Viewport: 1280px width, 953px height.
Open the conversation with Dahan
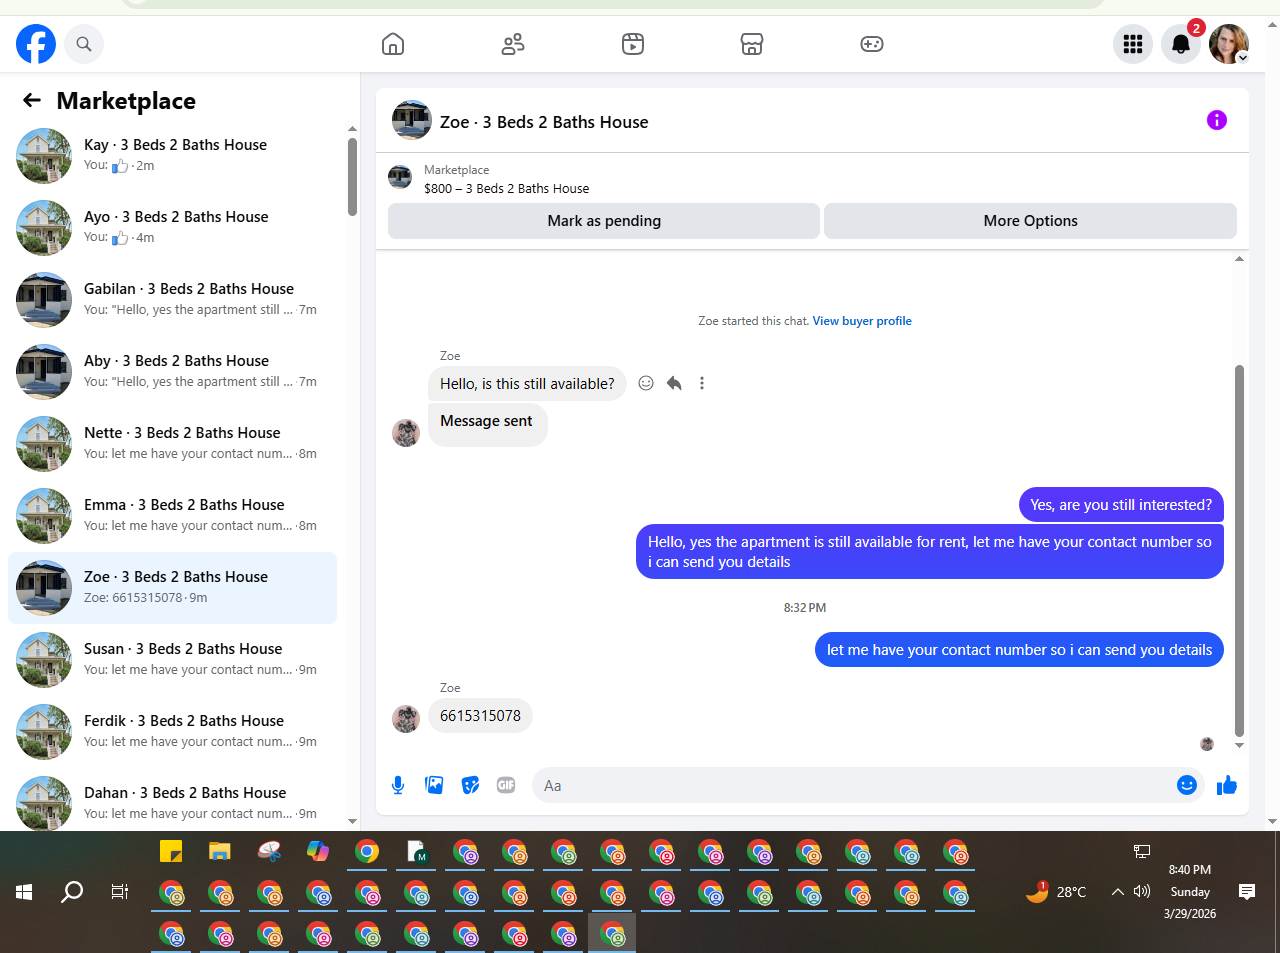pos(172,802)
